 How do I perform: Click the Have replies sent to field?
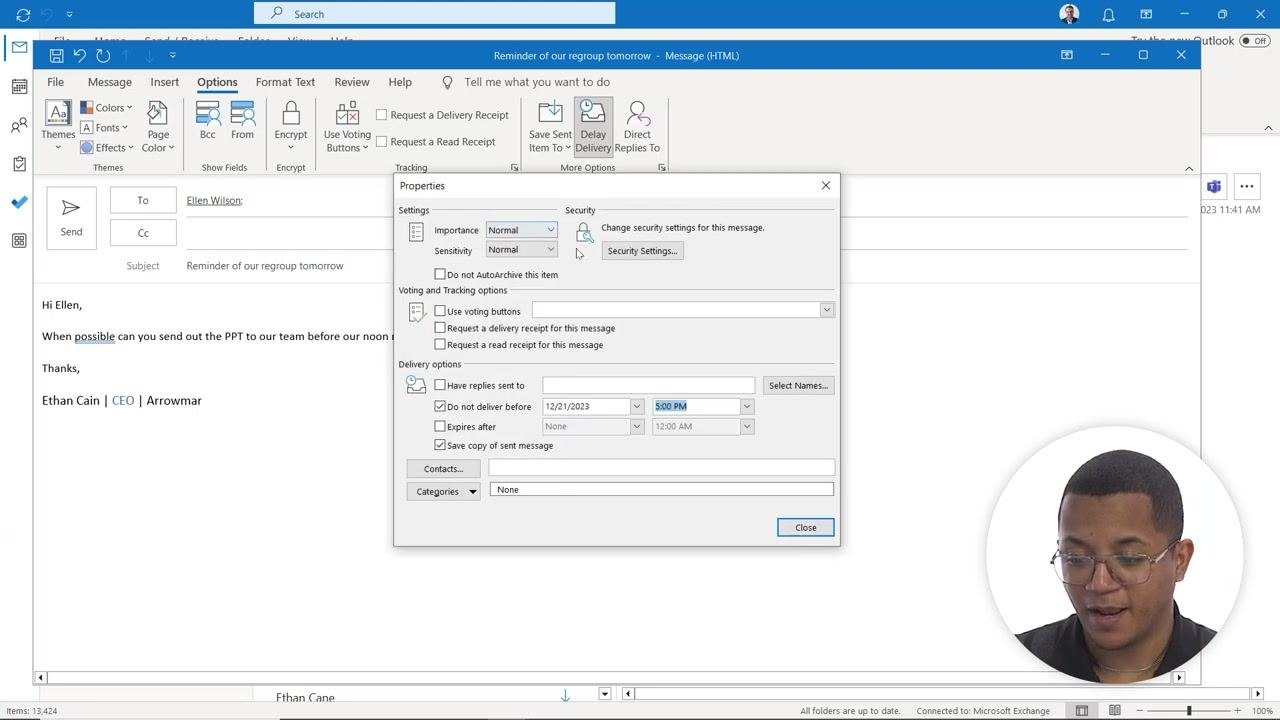649,385
